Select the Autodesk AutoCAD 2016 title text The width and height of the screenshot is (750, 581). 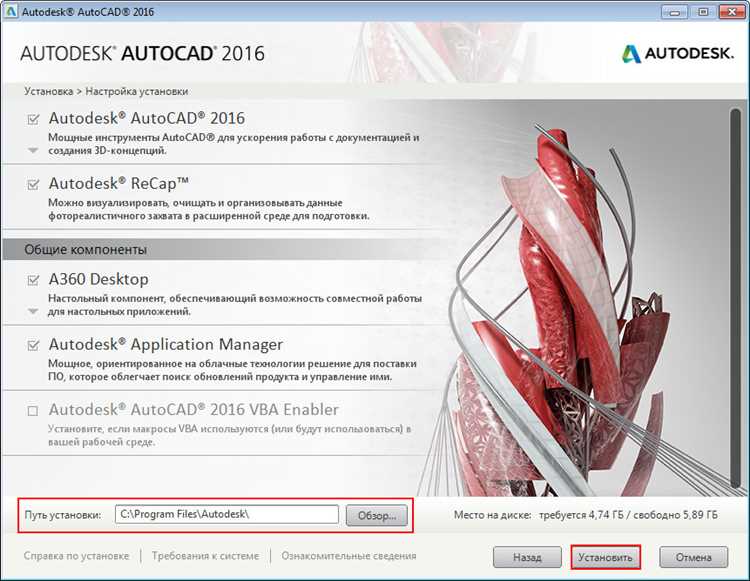[147, 118]
